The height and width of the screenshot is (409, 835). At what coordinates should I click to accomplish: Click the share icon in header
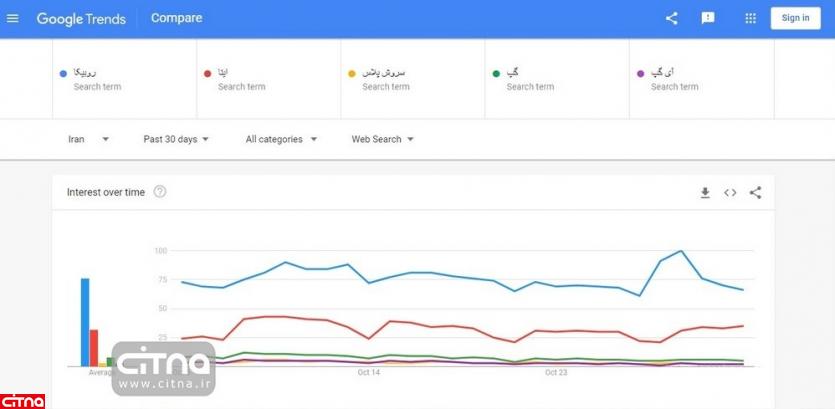[x=671, y=18]
